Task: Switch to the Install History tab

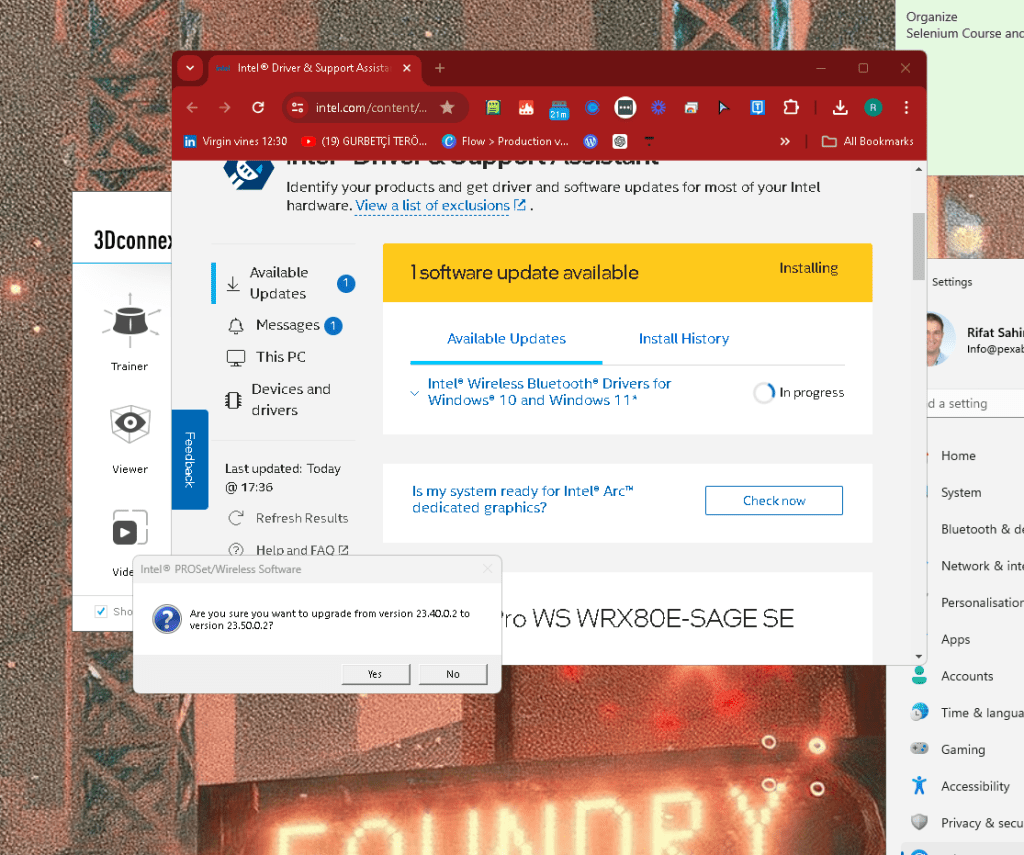Action: [684, 338]
